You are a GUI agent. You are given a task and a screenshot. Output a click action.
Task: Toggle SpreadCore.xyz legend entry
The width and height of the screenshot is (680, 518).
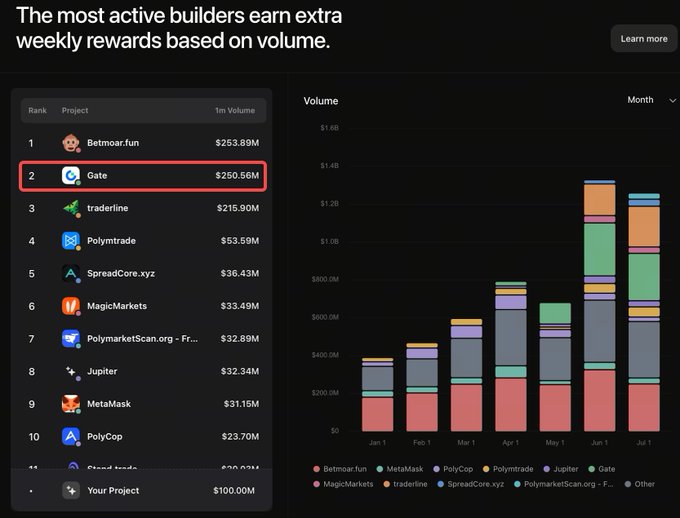click(x=471, y=484)
